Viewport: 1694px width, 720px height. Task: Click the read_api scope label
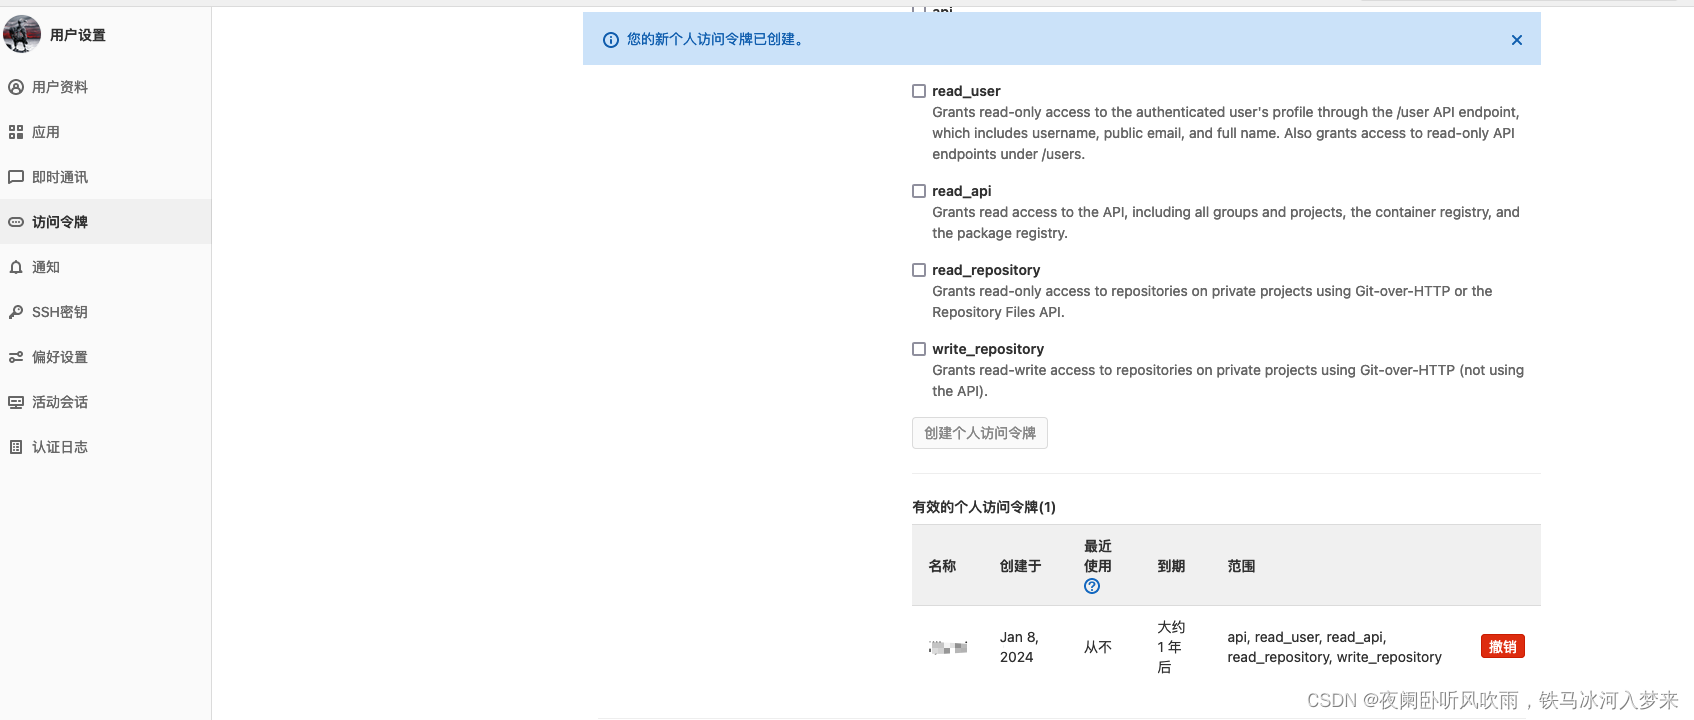[x=962, y=191]
